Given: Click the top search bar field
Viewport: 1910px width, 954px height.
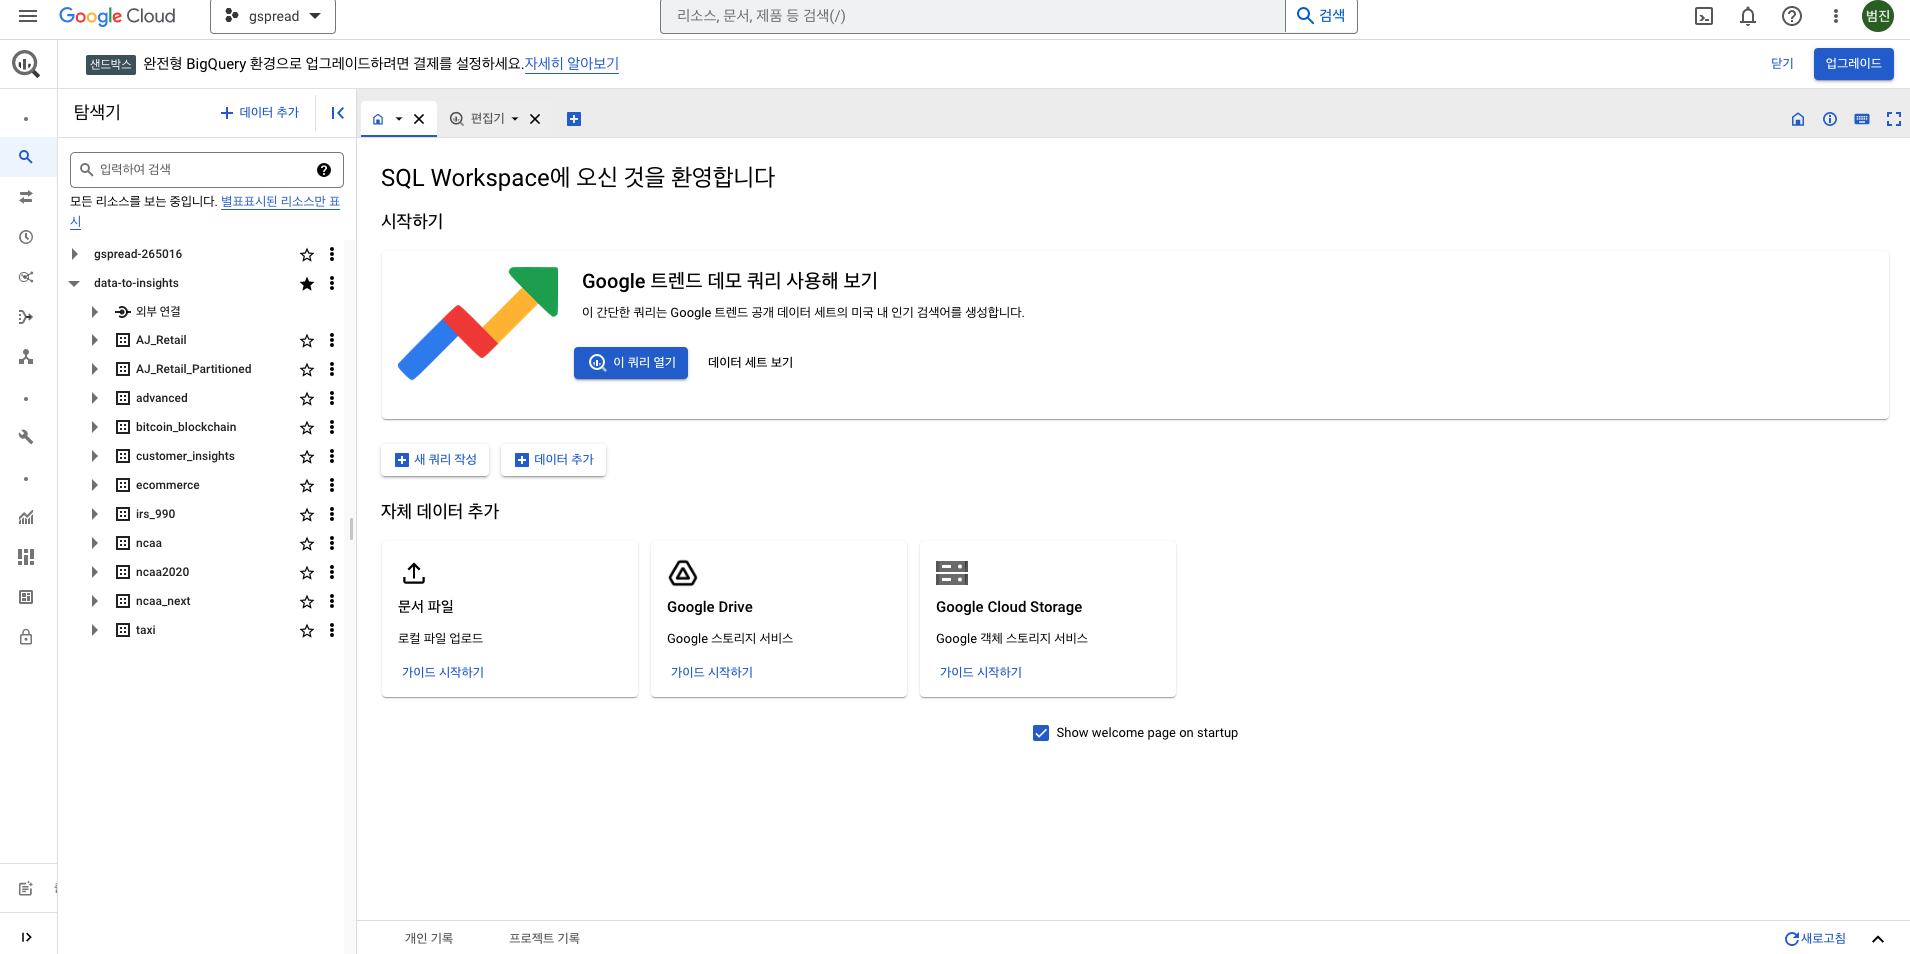Looking at the screenshot, I should 972,16.
